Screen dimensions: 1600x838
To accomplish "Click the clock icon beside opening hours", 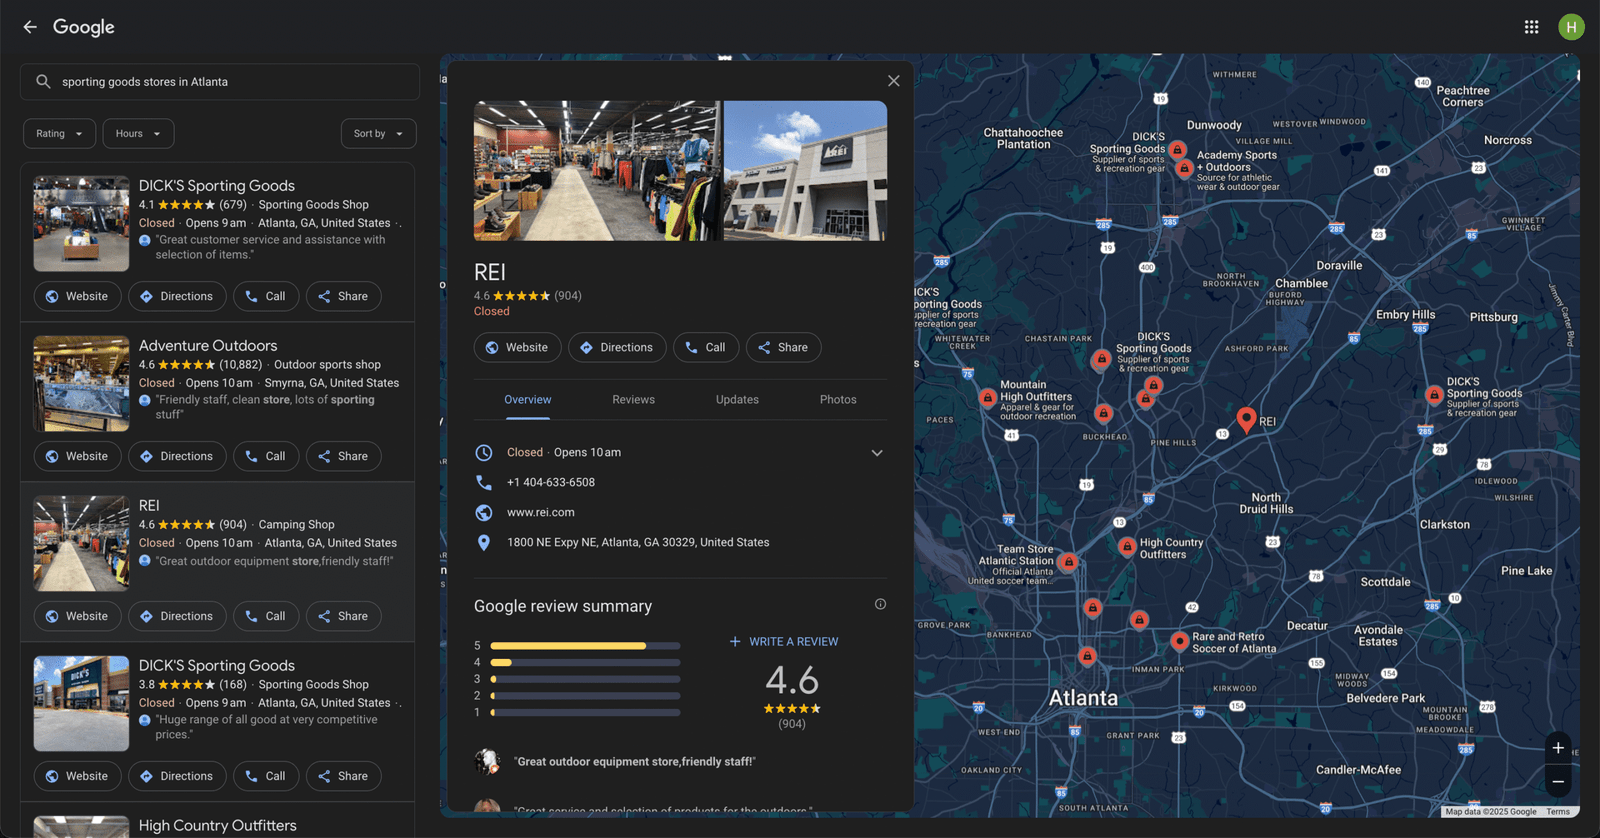I will point(484,453).
